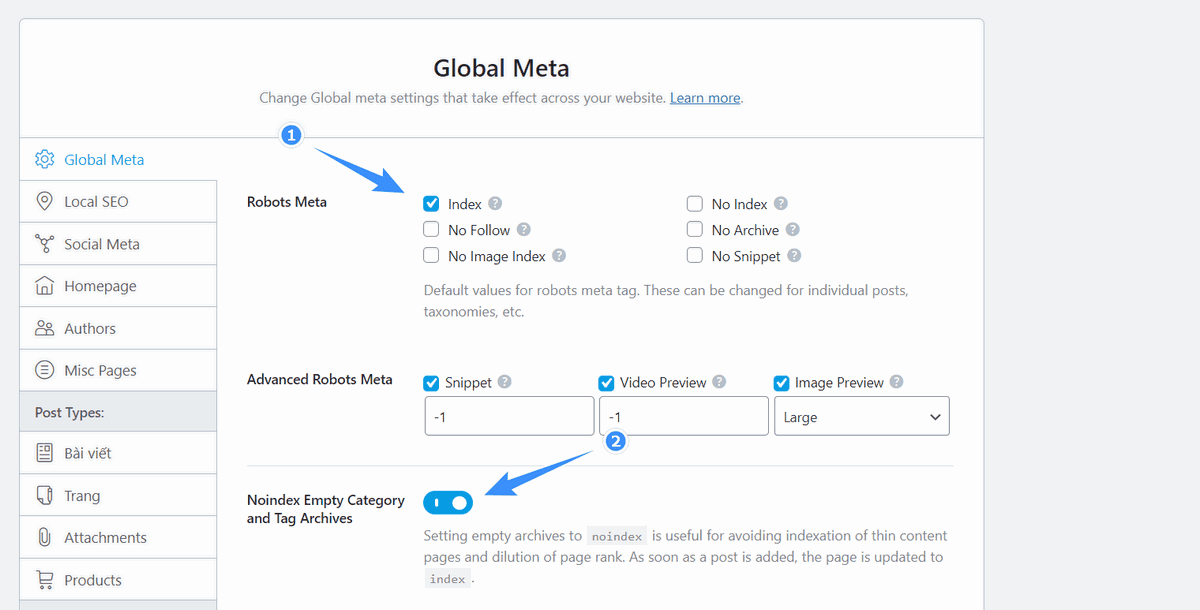Click the Attachments paperclip icon
The height and width of the screenshot is (610, 1200).
[44, 538]
